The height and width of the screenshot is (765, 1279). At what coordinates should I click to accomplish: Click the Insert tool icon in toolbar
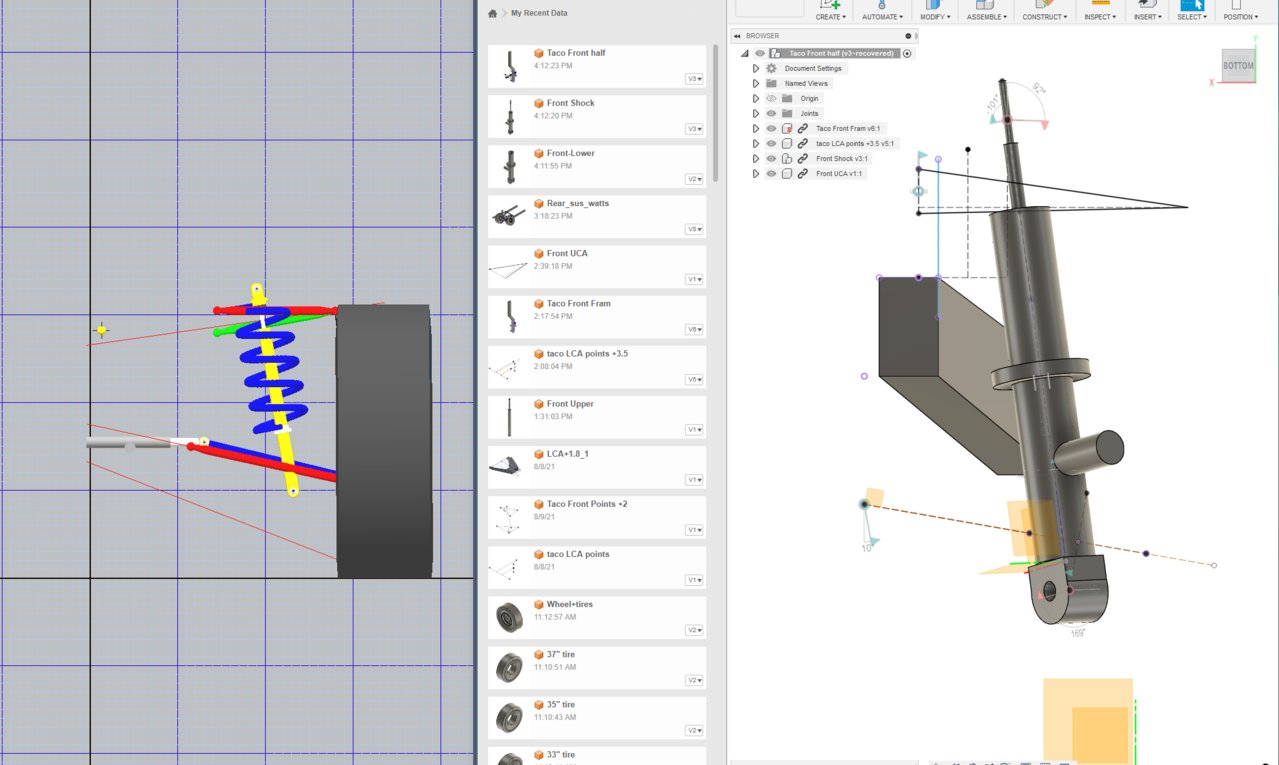[1147, 5]
